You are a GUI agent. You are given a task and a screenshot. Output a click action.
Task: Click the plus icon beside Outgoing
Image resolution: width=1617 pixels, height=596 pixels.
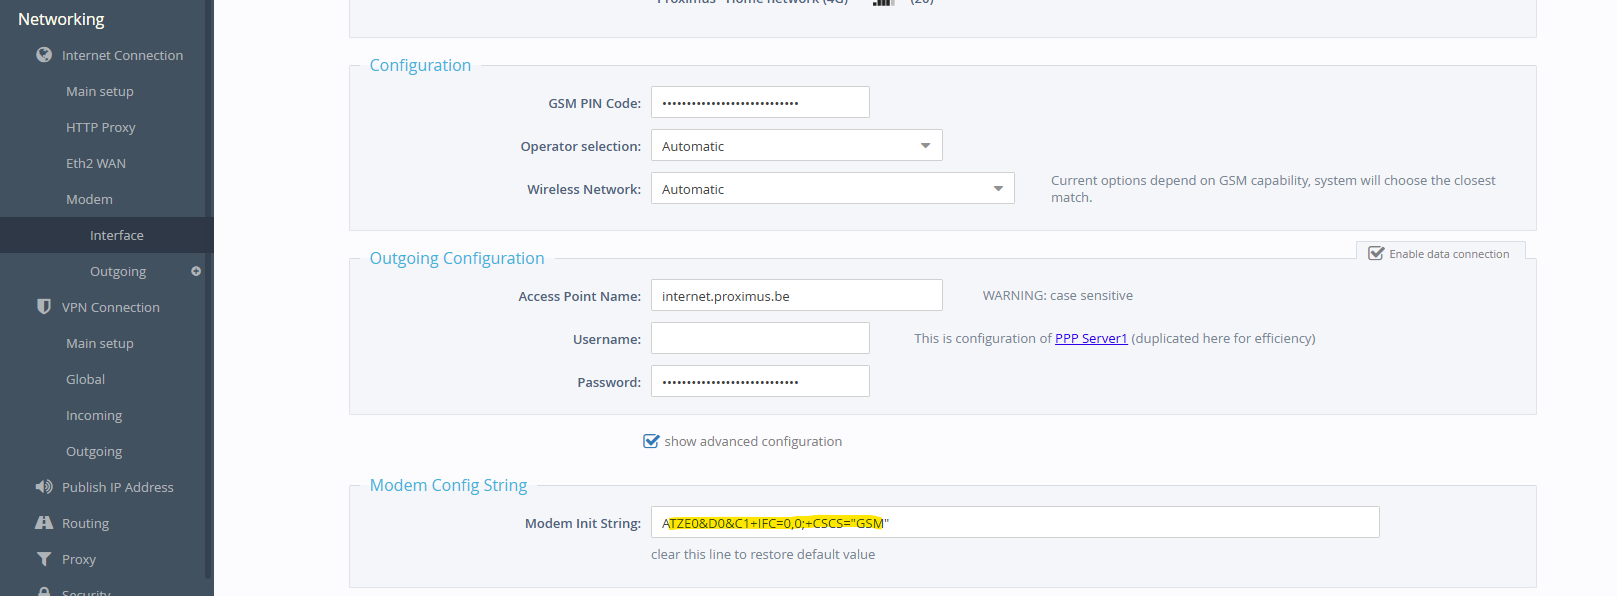click(196, 271)
